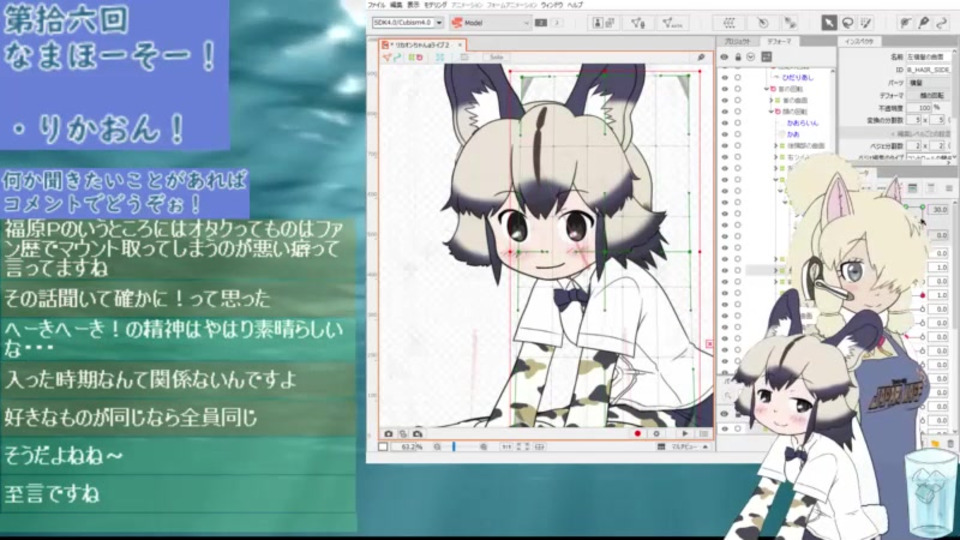Click the red record button below canvas
Screen dimensions: 960x540
coord(637,433)
